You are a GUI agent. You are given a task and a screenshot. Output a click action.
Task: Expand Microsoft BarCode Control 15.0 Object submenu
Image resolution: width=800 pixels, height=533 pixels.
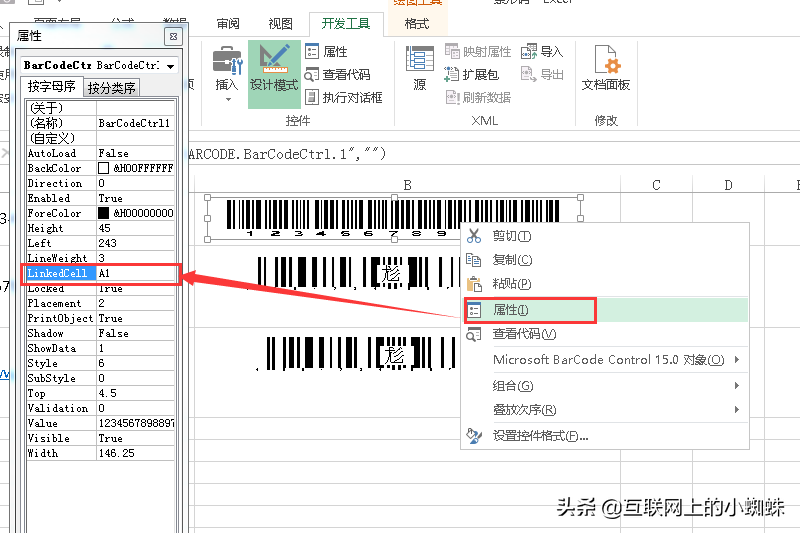point(605,360)
